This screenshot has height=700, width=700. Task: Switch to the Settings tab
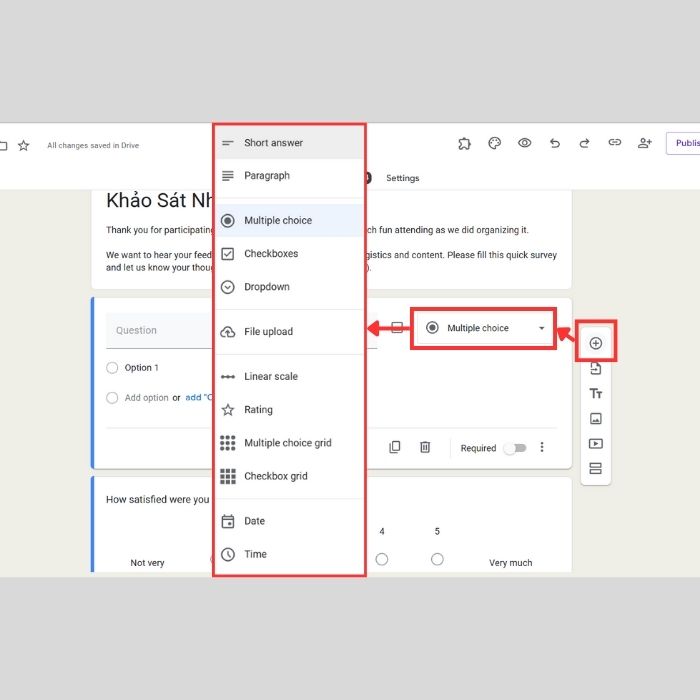point(402,178)
